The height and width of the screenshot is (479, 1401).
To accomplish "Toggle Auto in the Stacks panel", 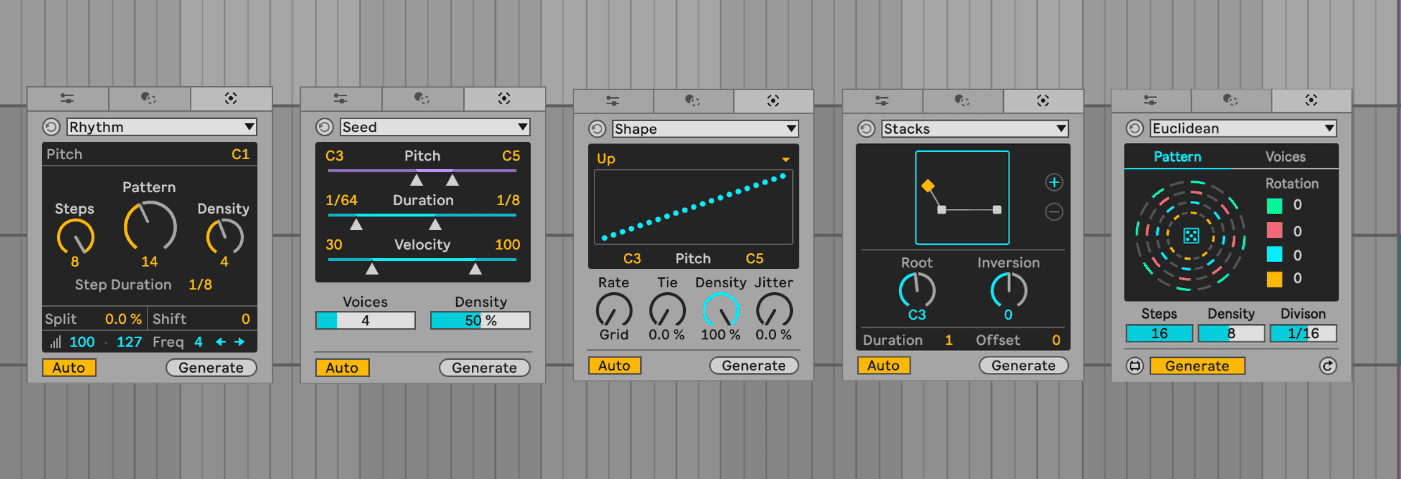I will point(883,366).
